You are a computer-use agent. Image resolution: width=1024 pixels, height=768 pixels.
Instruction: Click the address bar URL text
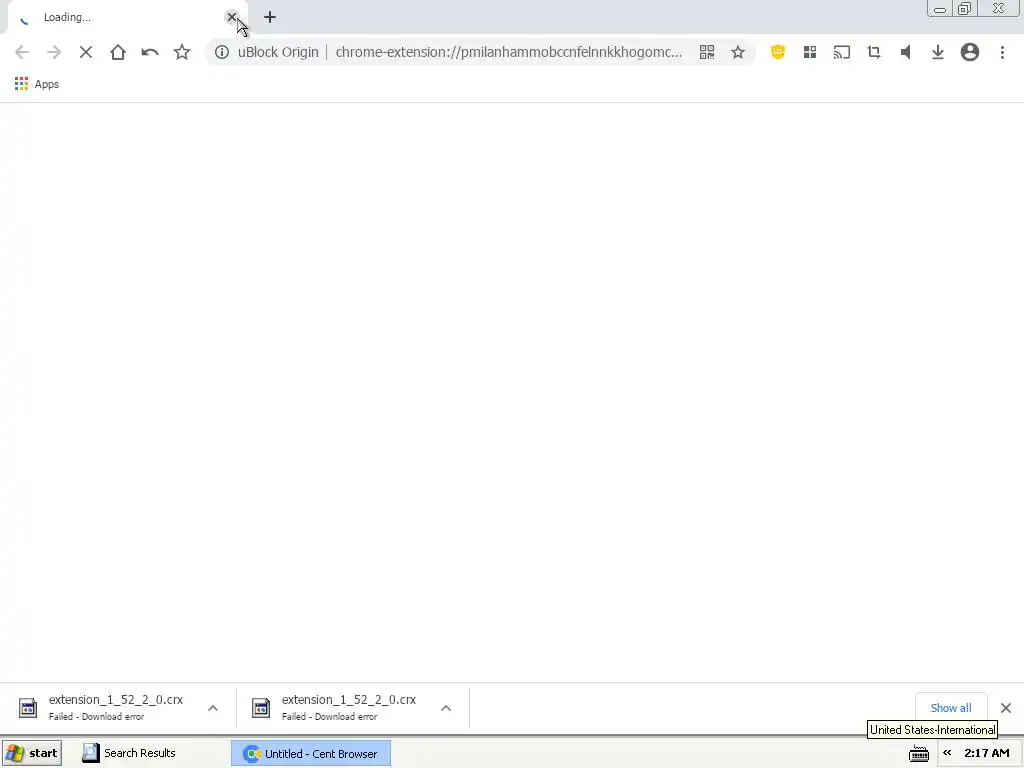pos(509,52)
